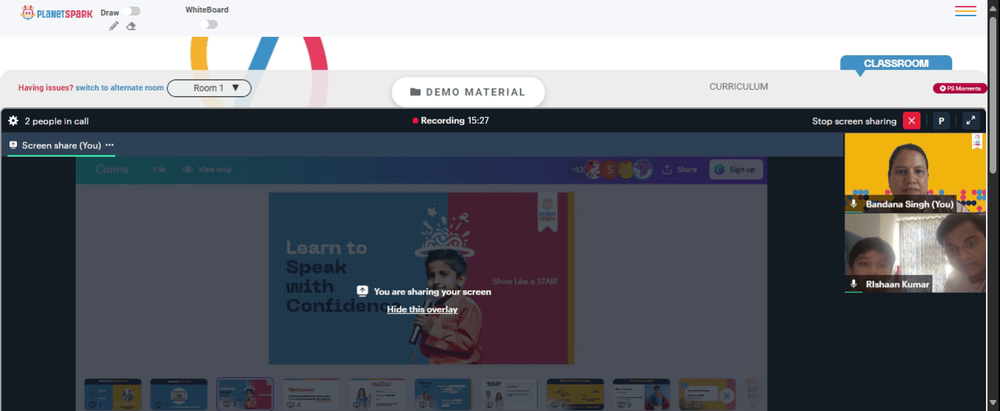Select the Classroom tab
Viewport: 1000px width, 411px height.
pyautogui.click(x=896, y=63)
